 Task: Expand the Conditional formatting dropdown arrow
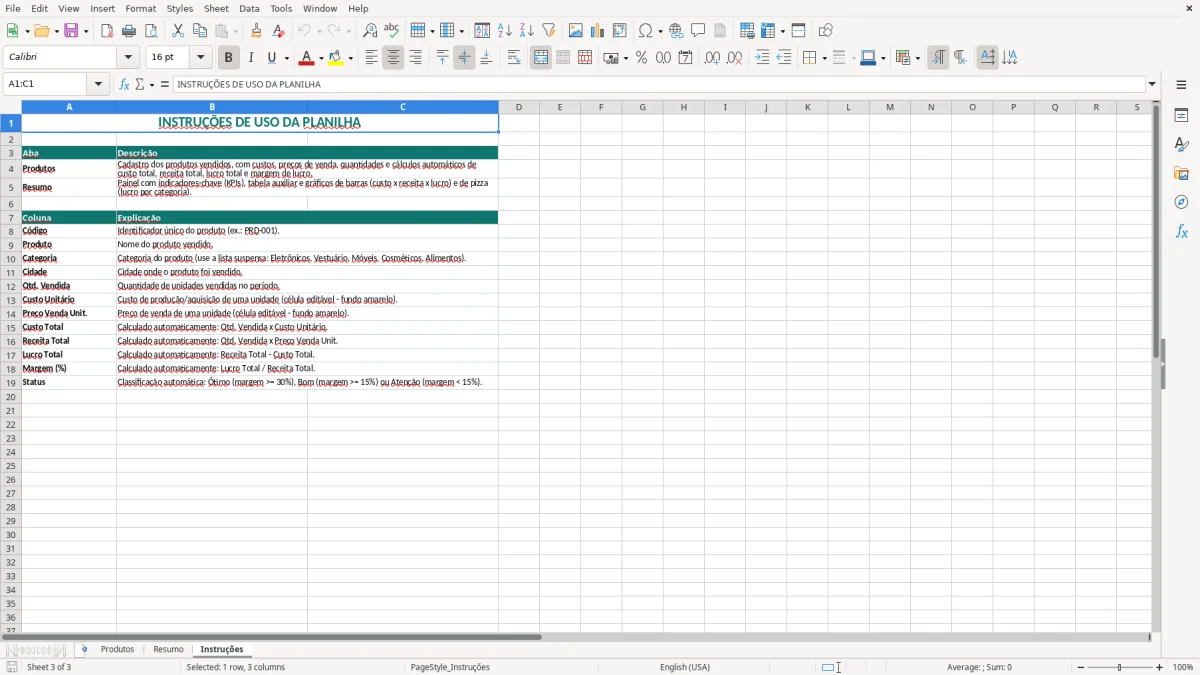917,58
